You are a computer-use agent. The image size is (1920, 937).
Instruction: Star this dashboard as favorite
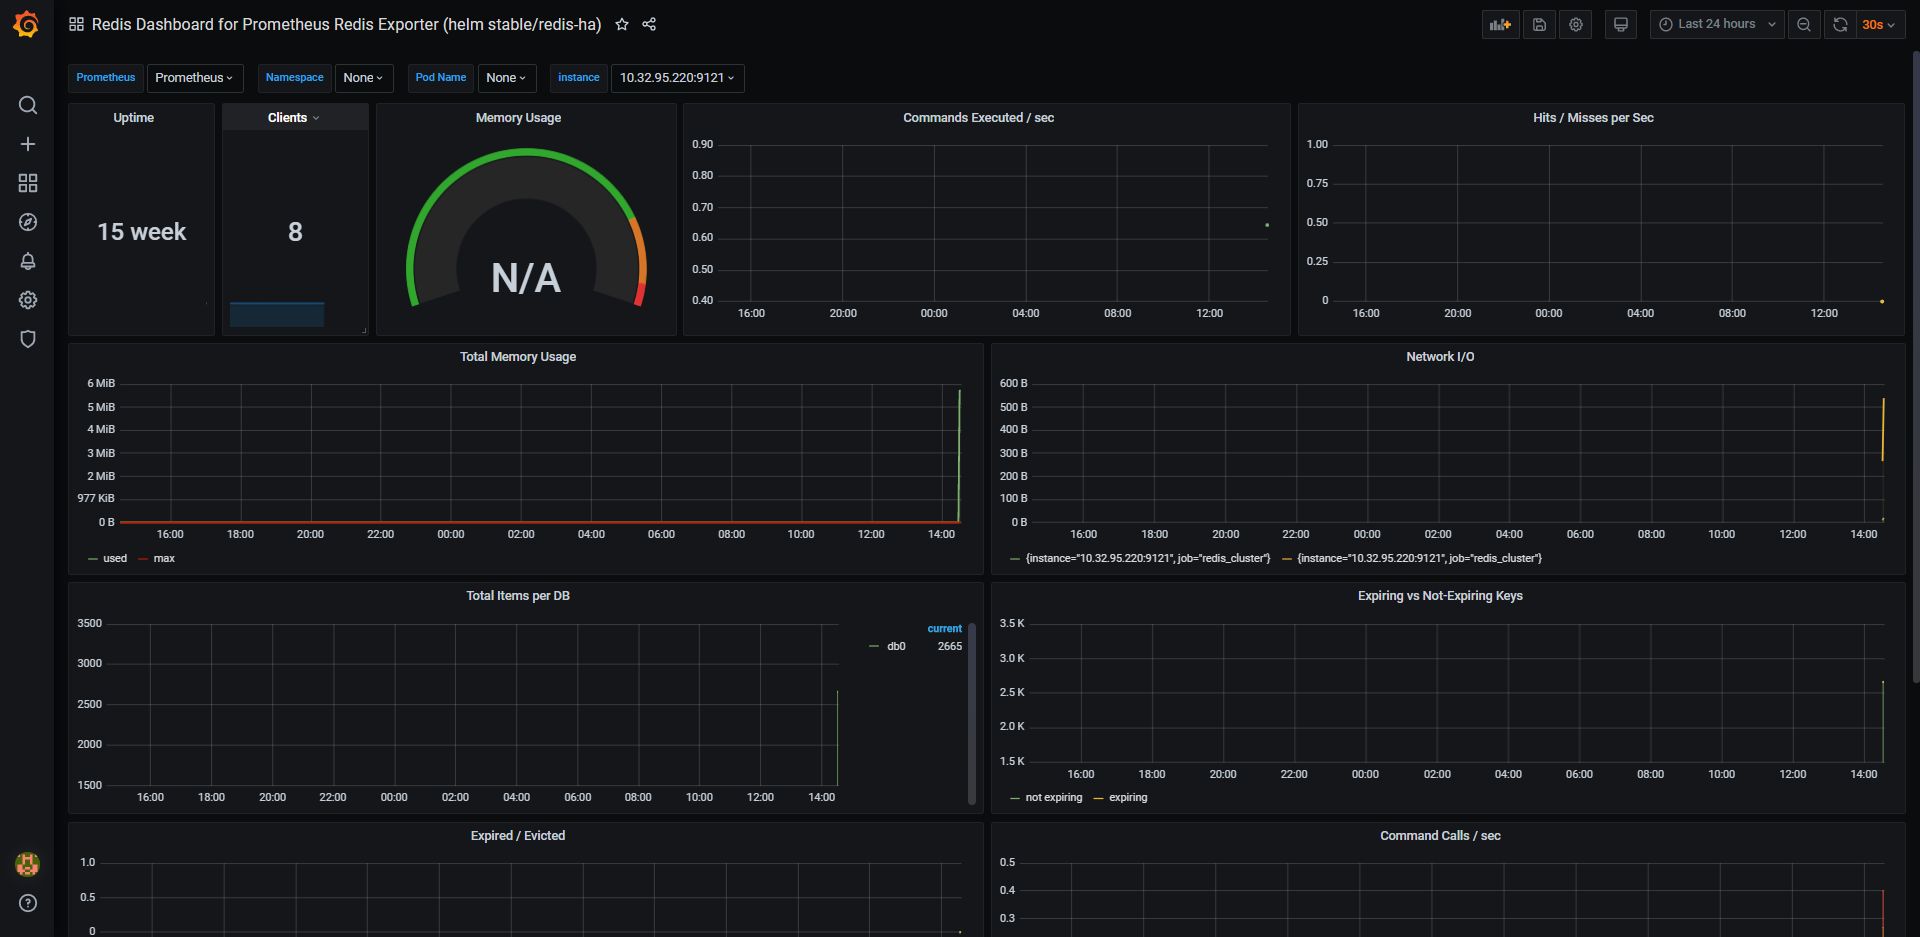tap(622, 24)
